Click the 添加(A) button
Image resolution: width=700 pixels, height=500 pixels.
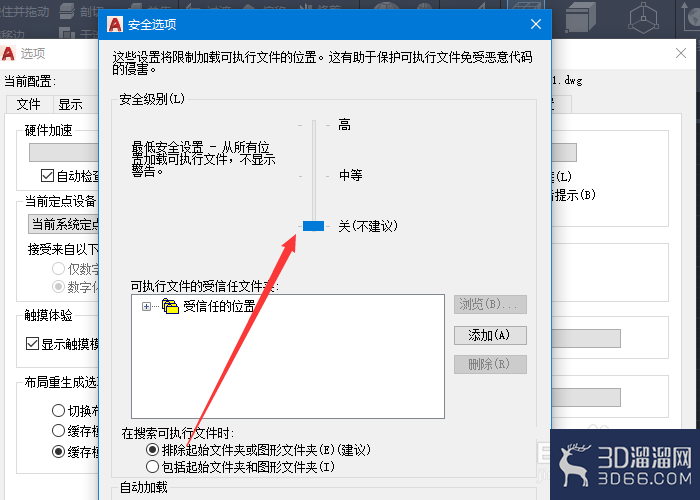490,335
